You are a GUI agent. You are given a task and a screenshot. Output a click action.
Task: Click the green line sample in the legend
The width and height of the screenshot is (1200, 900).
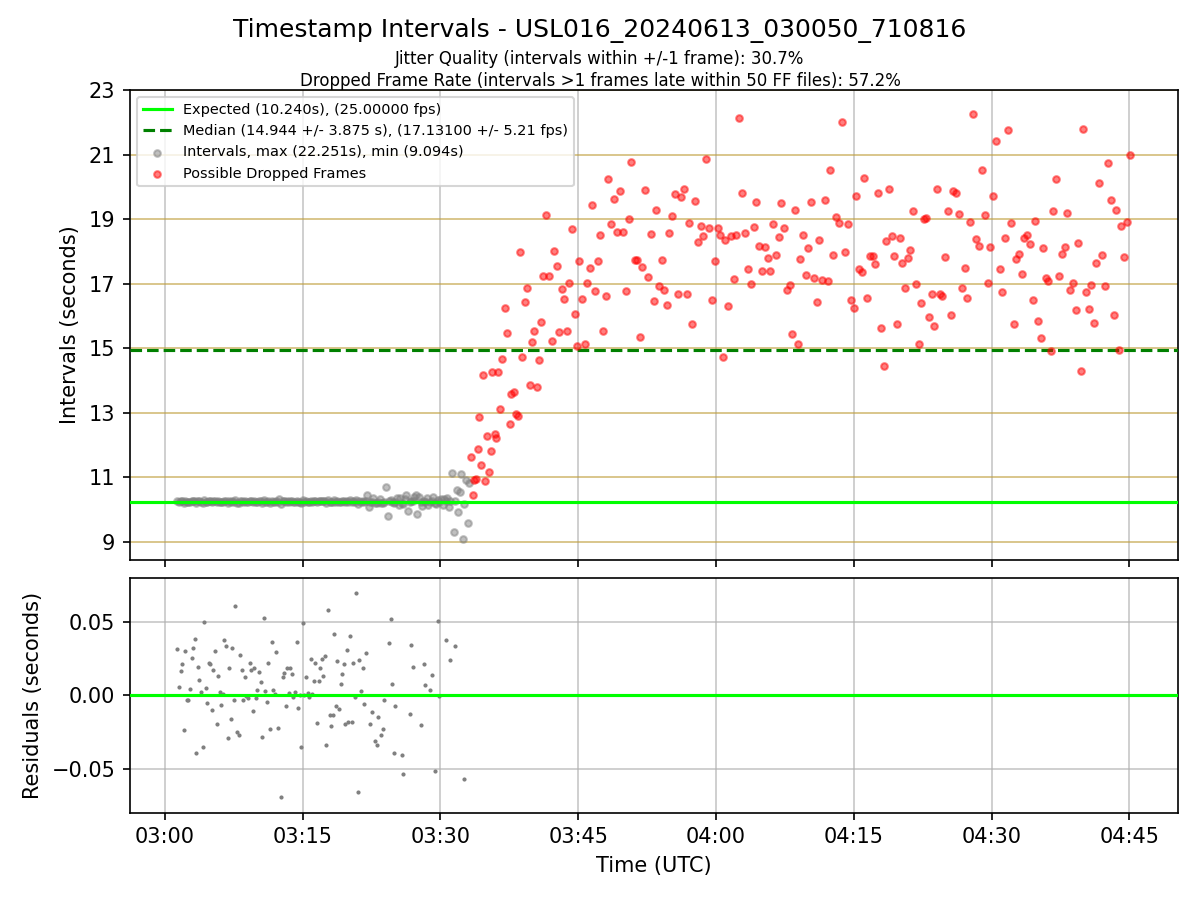(159, 109)
